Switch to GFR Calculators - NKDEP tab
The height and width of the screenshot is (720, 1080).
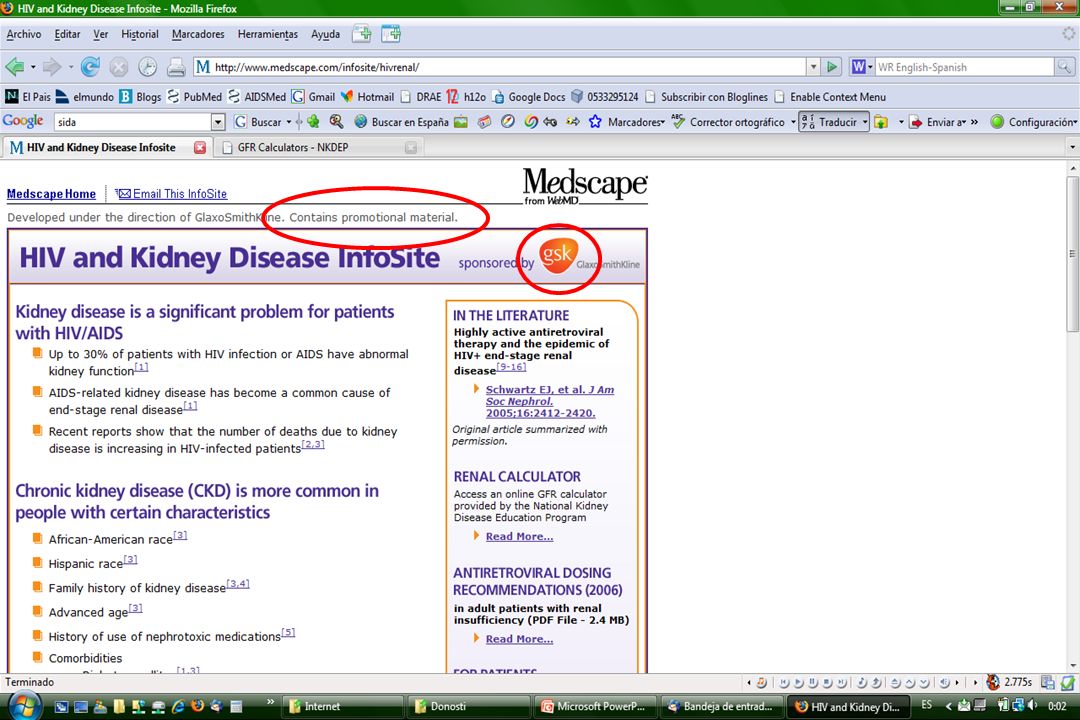pos(319,147)
